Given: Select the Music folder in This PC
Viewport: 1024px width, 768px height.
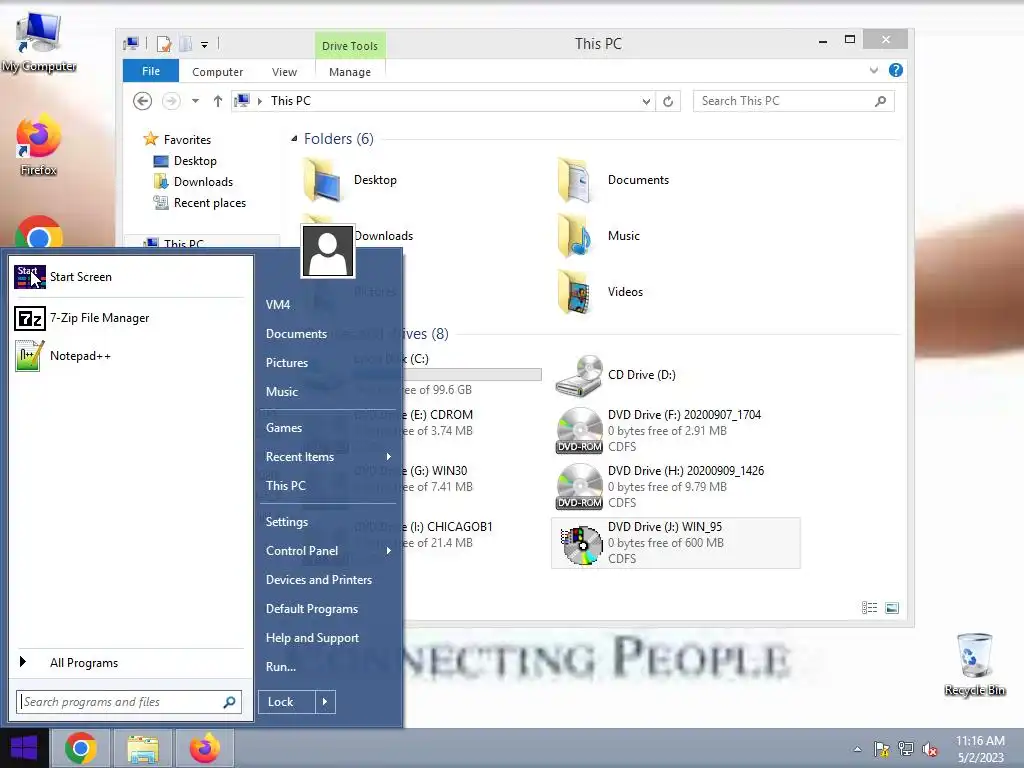Looking at the screenshot, I should (600, 236).
